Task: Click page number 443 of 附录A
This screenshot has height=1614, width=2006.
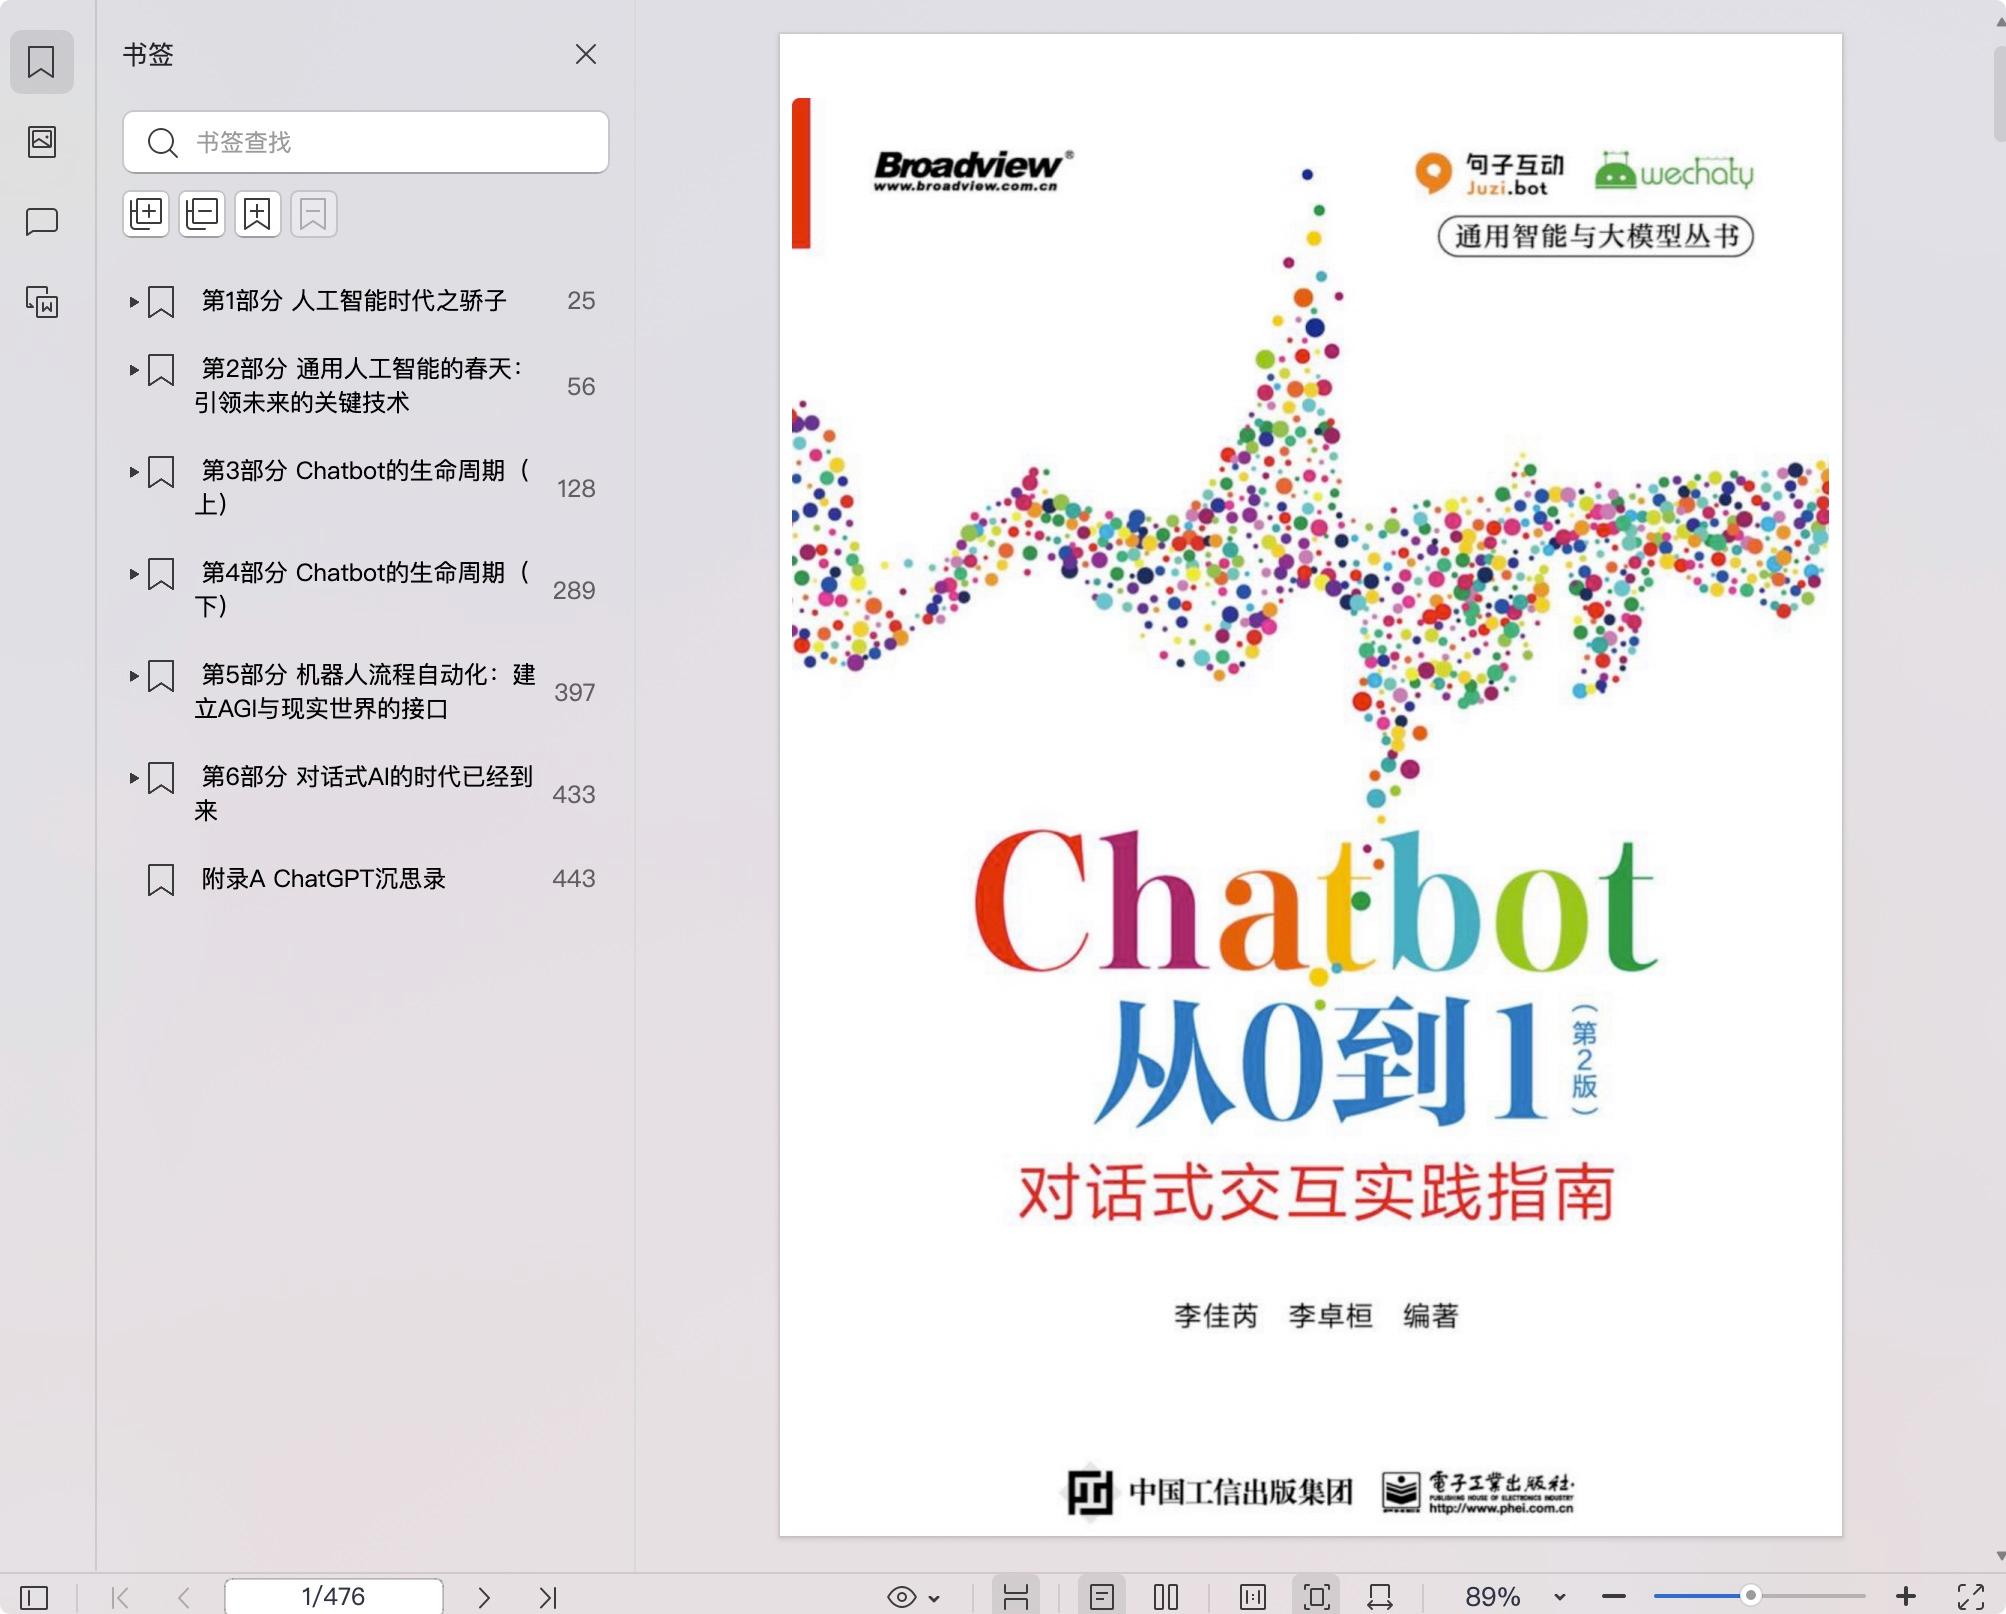Action: 574,879
